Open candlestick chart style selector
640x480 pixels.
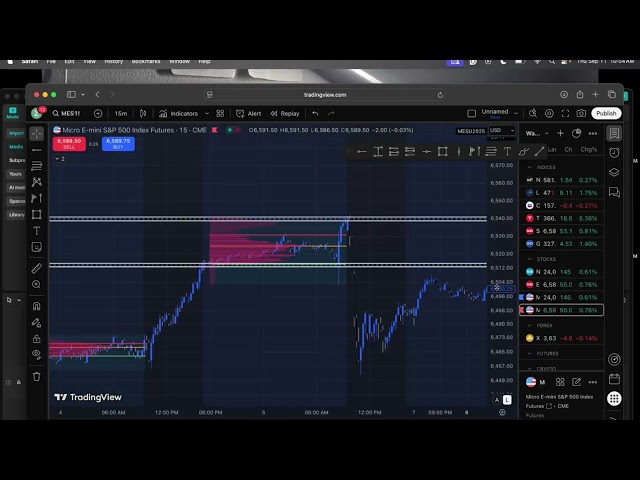[x=143, y=113]
